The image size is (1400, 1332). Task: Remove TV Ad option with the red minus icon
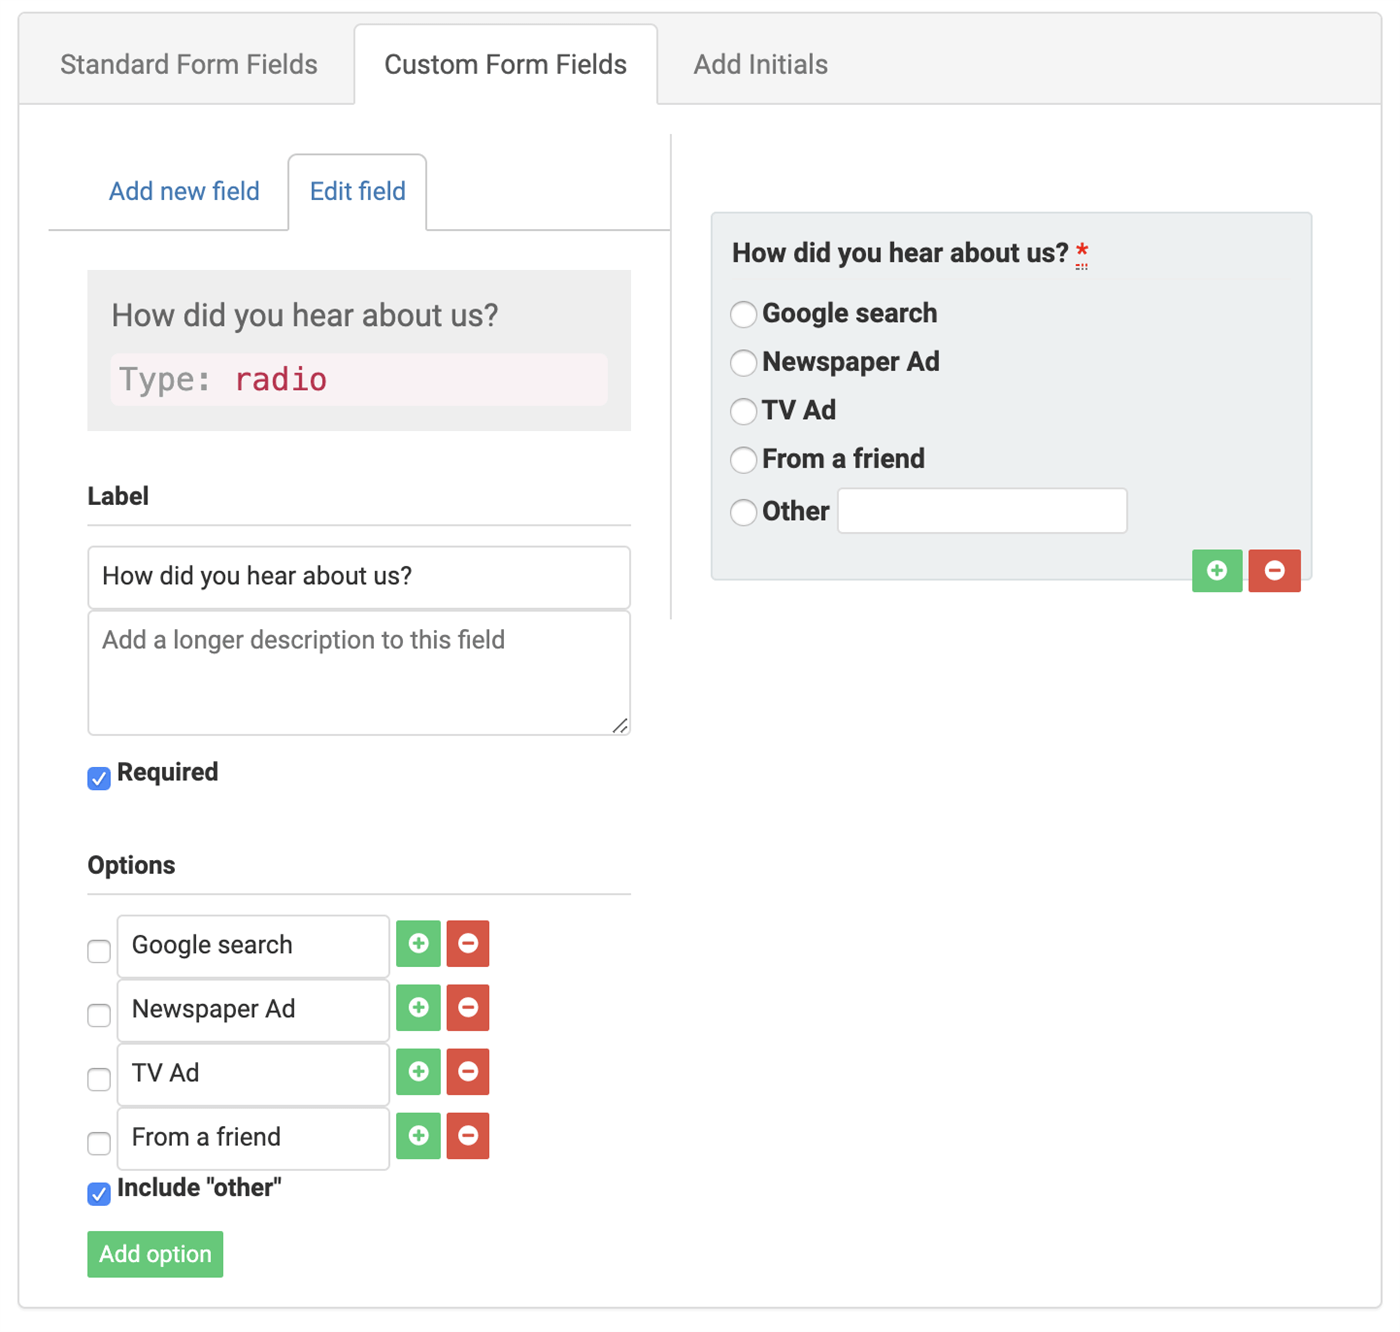[468, 1072]
